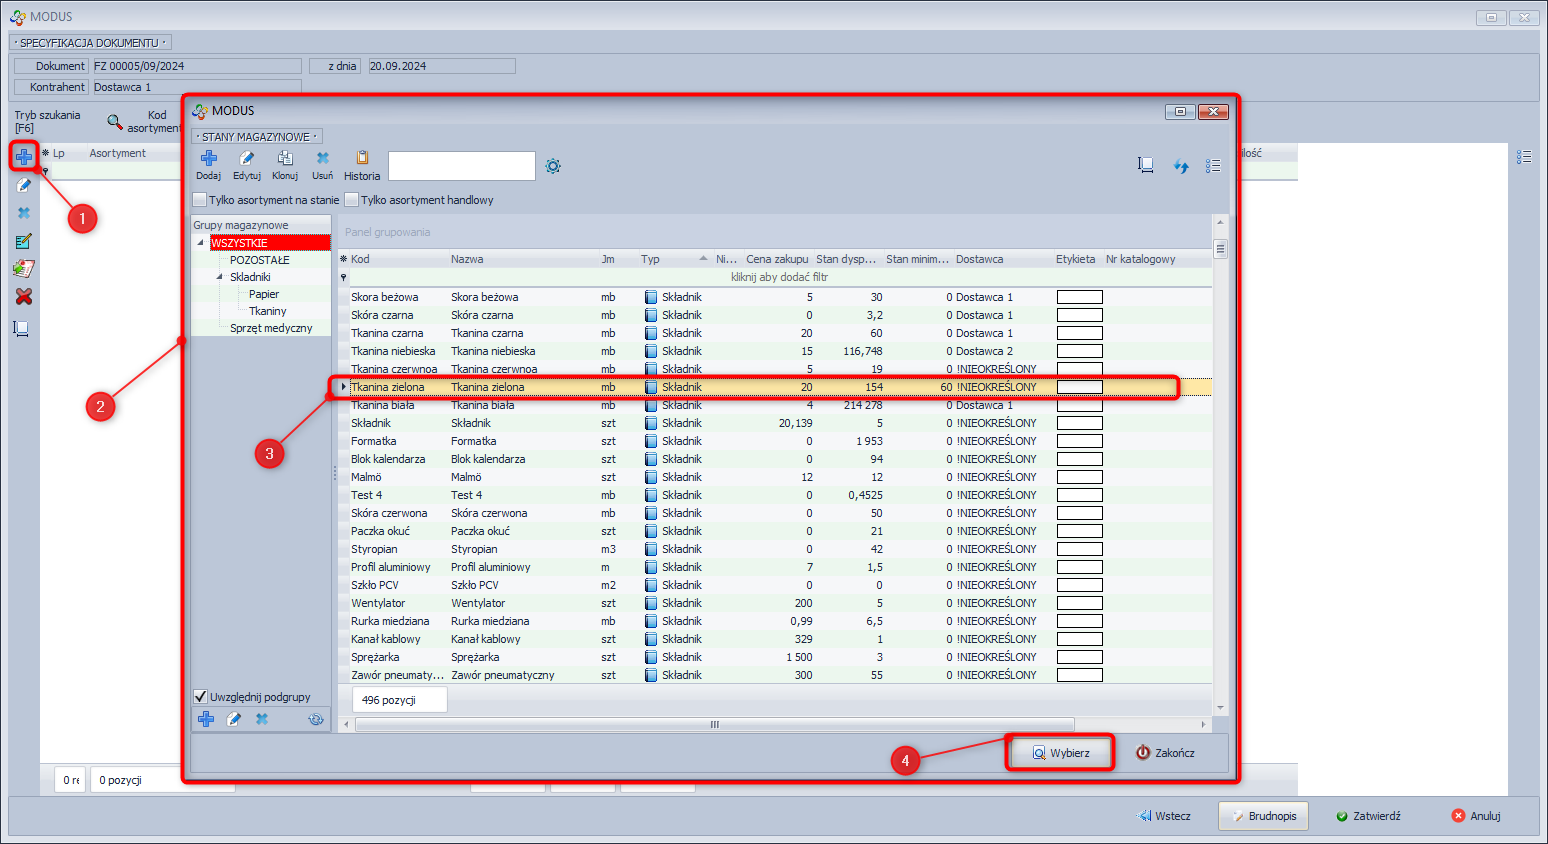Viewport: 1548px width, 844px height.
Task: Click the red X icon in left sidebar
Action: point(24,297)
